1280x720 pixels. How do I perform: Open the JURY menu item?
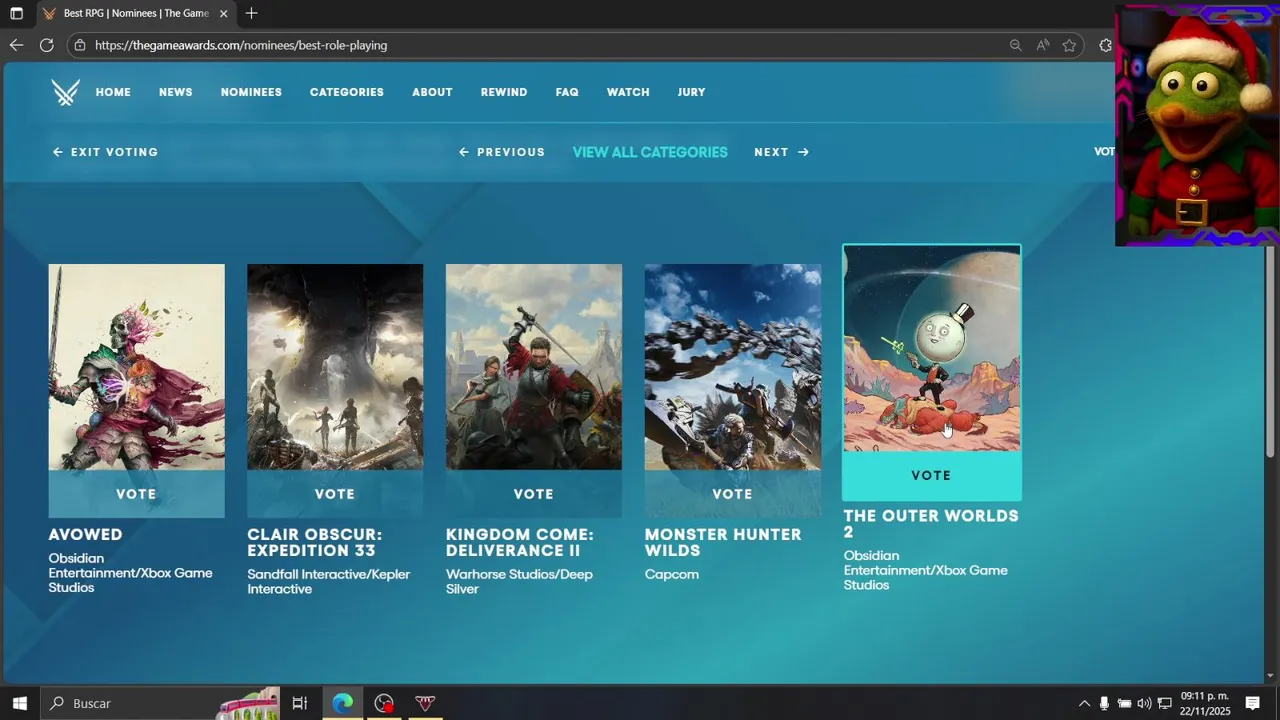(x=691, y=92)
